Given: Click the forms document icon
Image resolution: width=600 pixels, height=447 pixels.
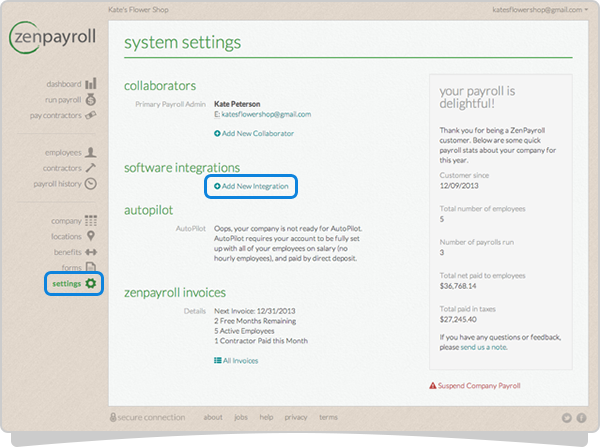Looking at the screenshot, I should 91,267.
